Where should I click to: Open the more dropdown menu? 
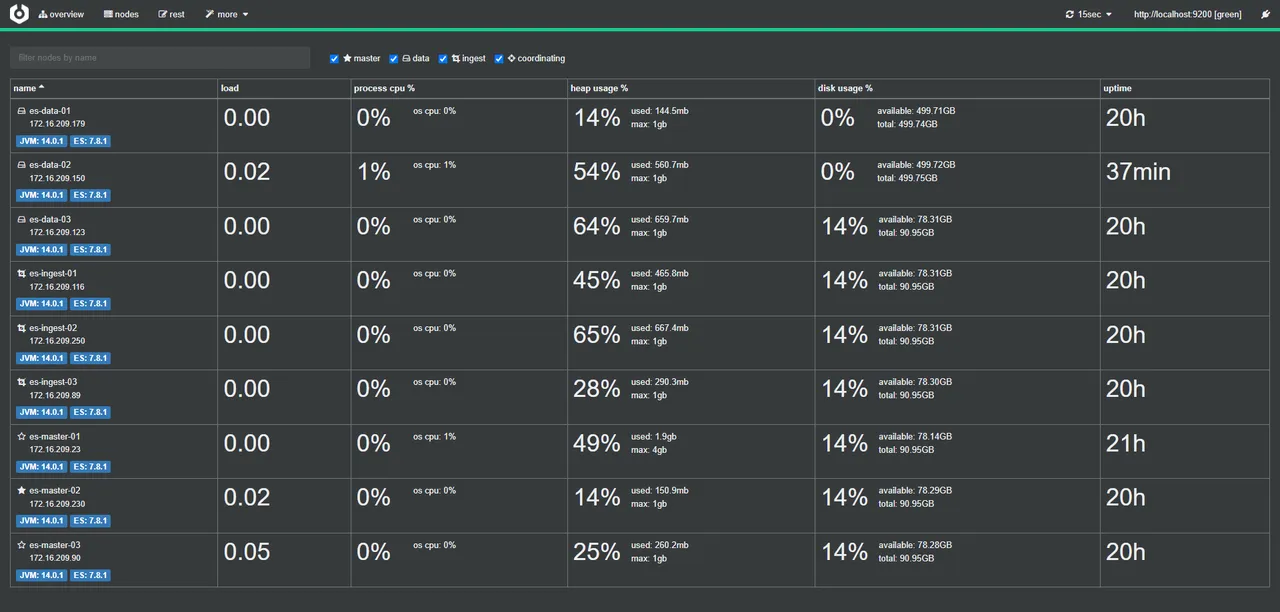pyautogui.click(x=227, y=15)
